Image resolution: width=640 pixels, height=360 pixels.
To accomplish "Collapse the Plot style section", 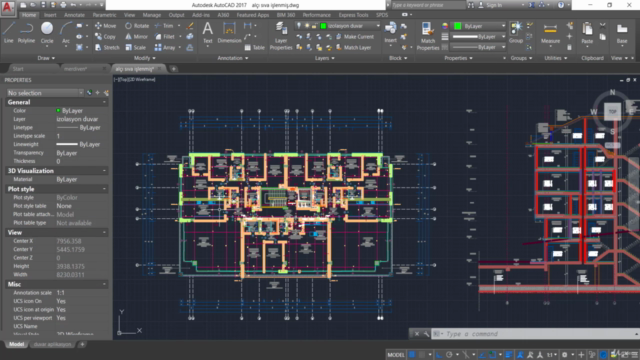I will (104, 189).
